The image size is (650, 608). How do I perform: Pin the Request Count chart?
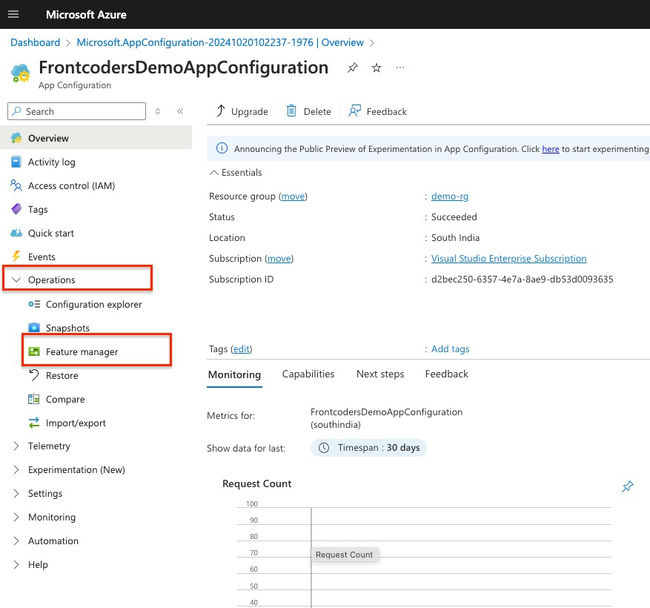tap(627, 487)
